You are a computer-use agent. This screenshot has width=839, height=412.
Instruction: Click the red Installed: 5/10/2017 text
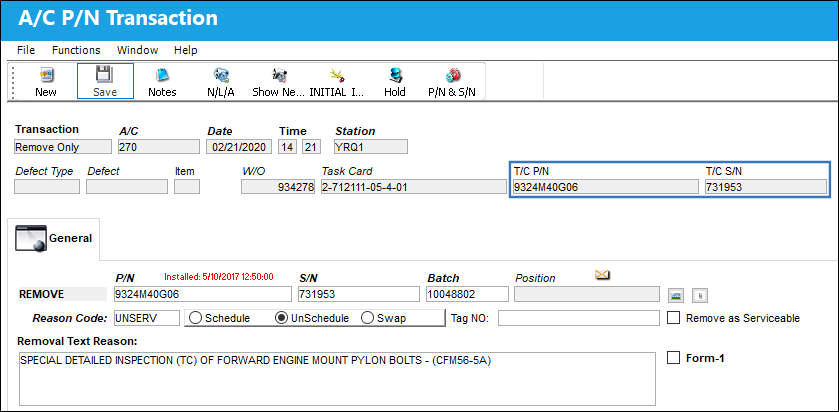(219, 277)
